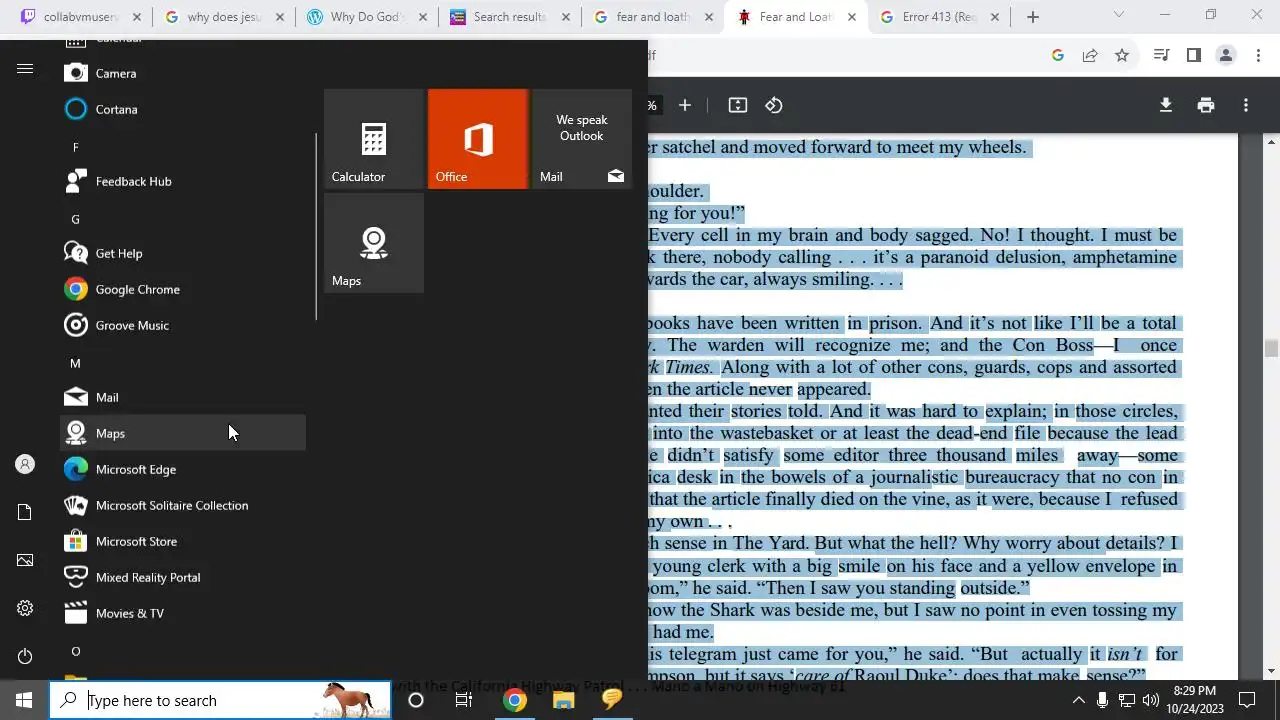Open the user account icon in Start sidebar
This screenshot has height=720, width=1280.
[x=25, y=464]
